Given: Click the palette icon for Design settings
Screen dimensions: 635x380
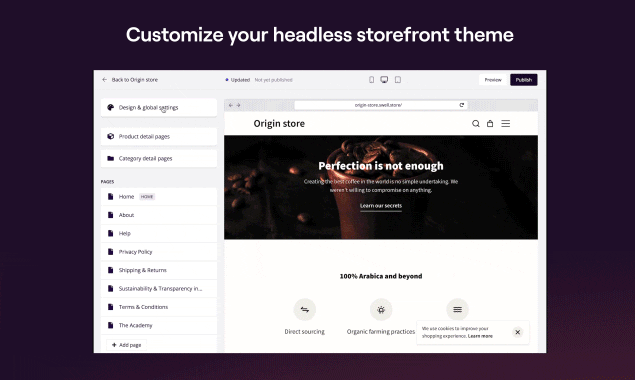Looking at the screenshot, I should point(110,107).
